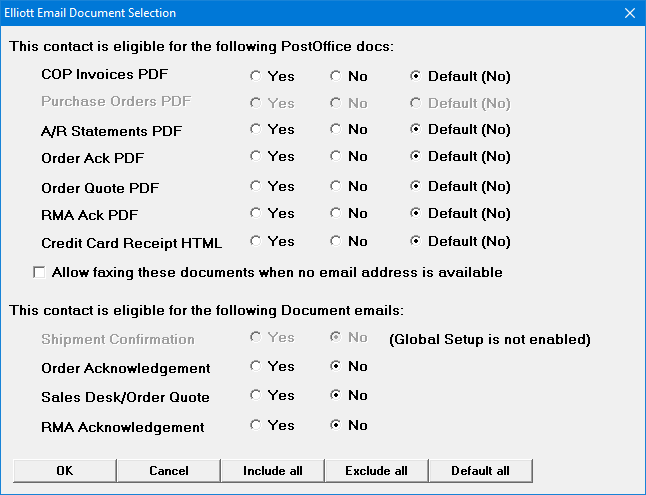
Task: Choose Yes for RMA Ack PDF
Action: point(256,214)
